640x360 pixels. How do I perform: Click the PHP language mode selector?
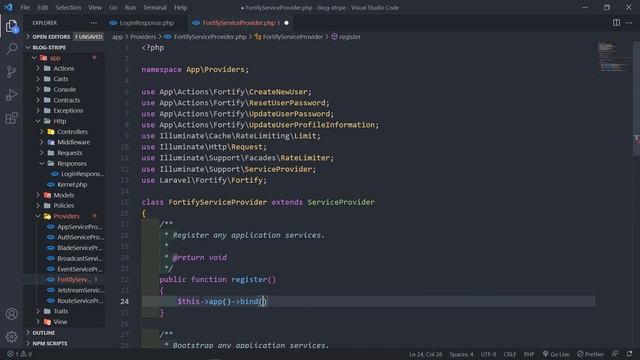[x=529, y=354]
